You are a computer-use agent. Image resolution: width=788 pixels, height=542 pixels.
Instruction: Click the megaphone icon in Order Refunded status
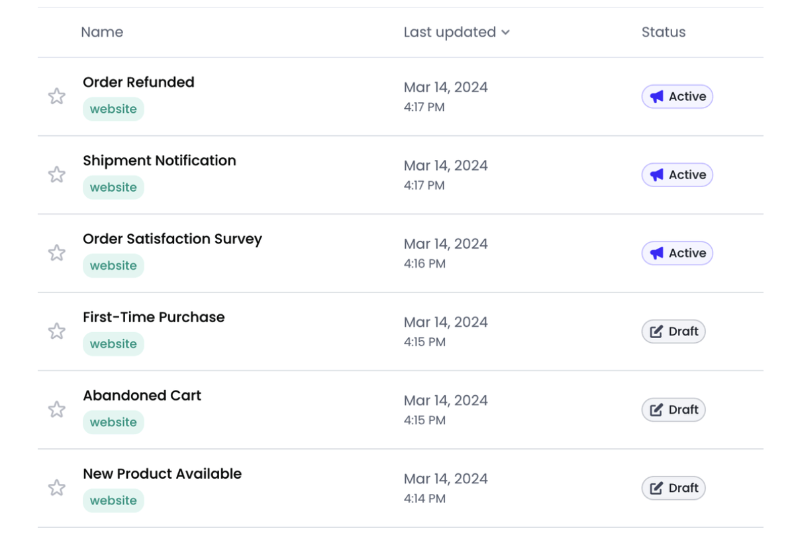[x=656, y=97]
